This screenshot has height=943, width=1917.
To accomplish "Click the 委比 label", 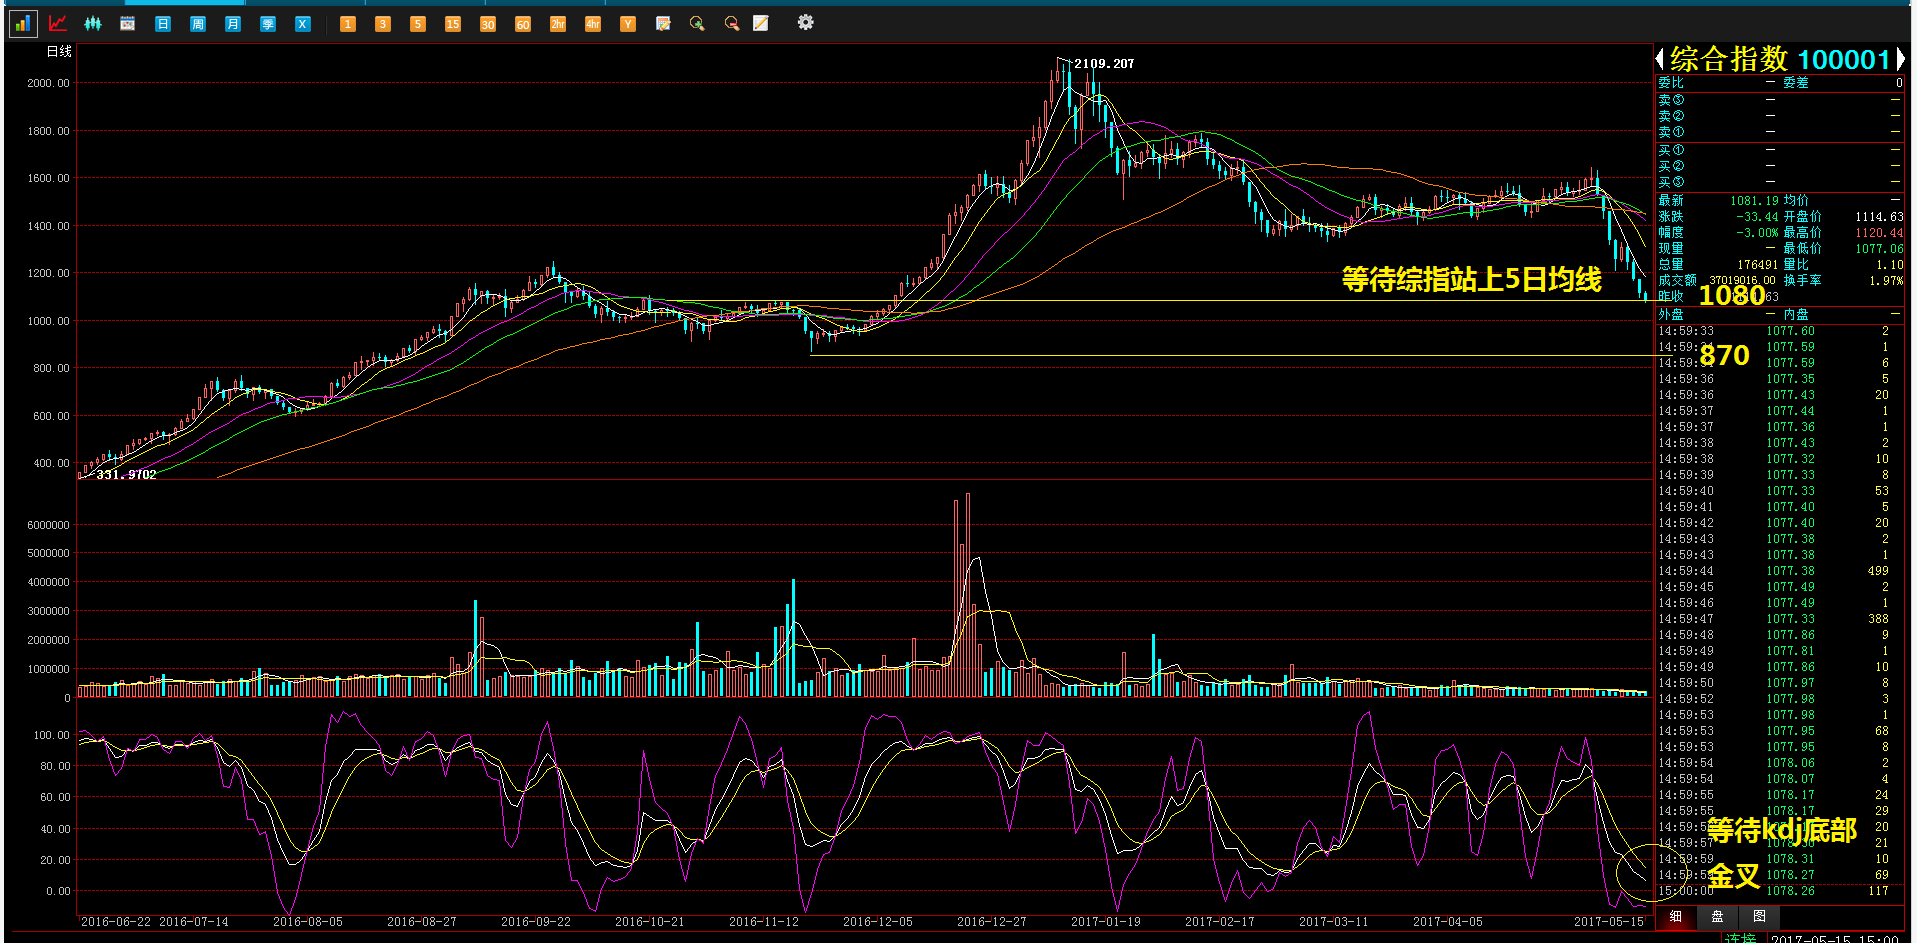I will (x=1671, y=83).
